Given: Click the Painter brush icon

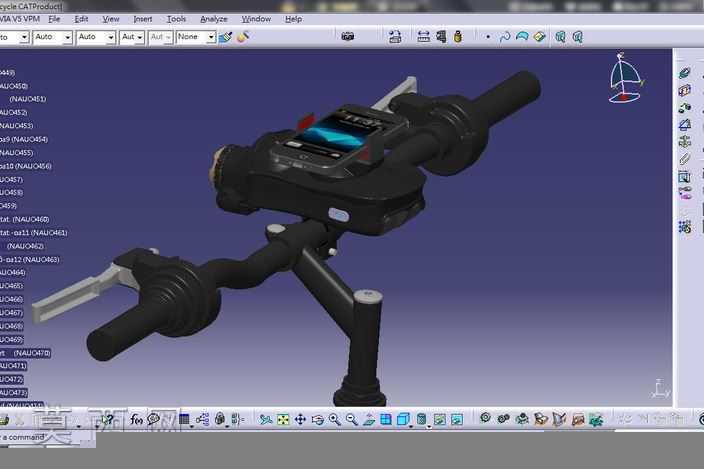Looking at the screenshot, I should [x=225, y=37].
